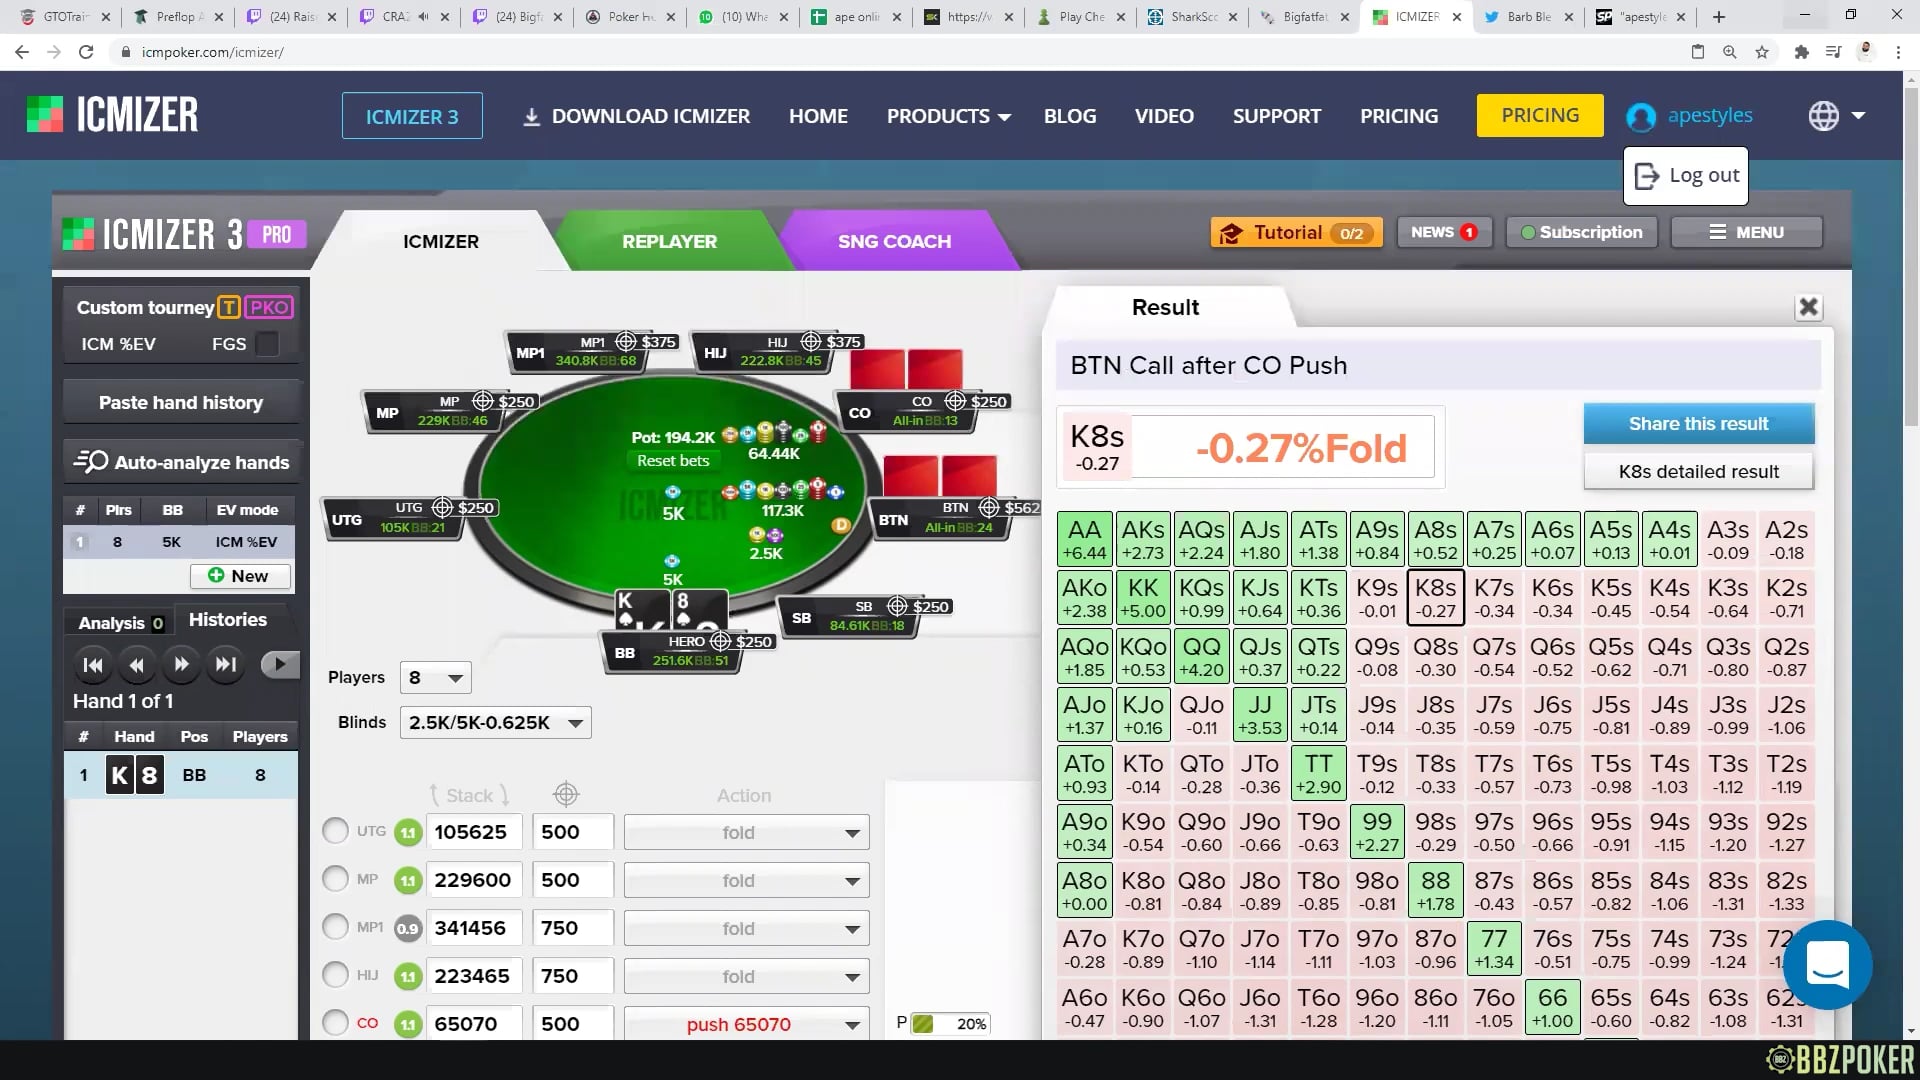Open K8s detailed result
1920x1080 pixels.
tap(1698, 471)
